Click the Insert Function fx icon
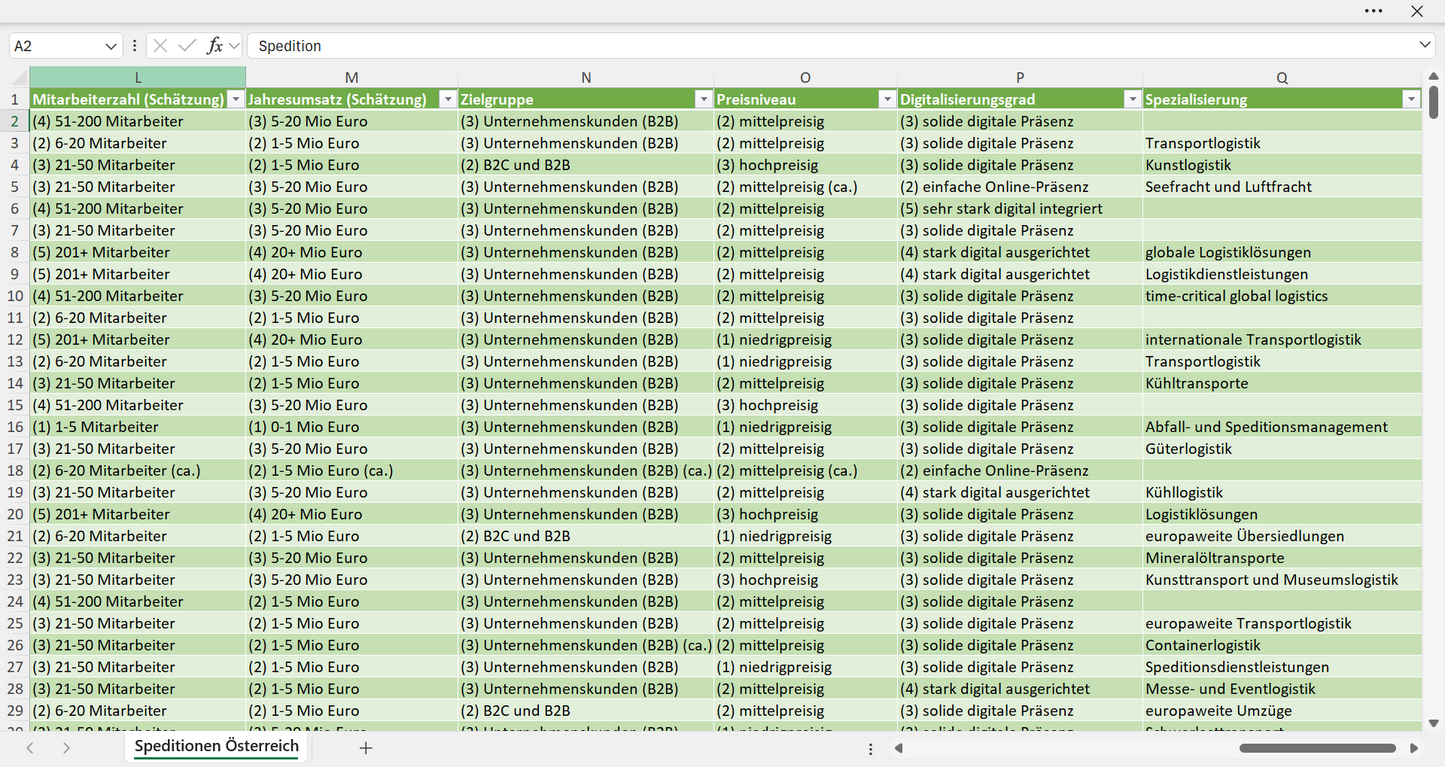This screenshot has height=767, width=1445. click(214, 46)
